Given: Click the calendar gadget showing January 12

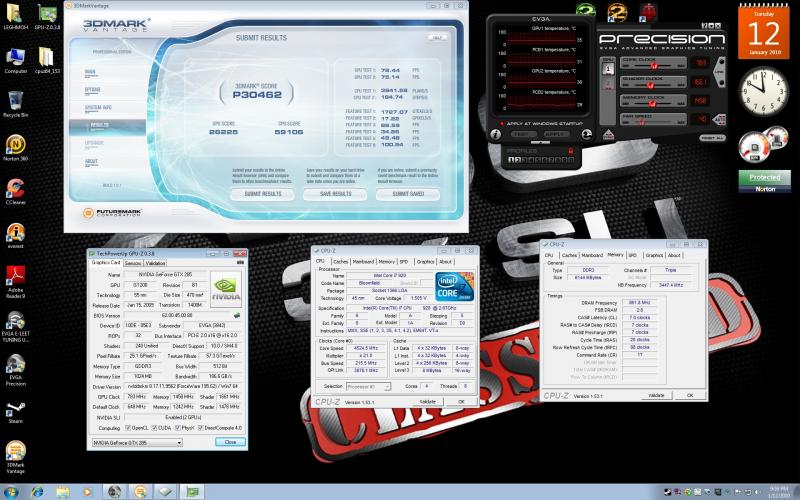Looking at the screenshot, I should pyautogui.click(x=763, y=32).
